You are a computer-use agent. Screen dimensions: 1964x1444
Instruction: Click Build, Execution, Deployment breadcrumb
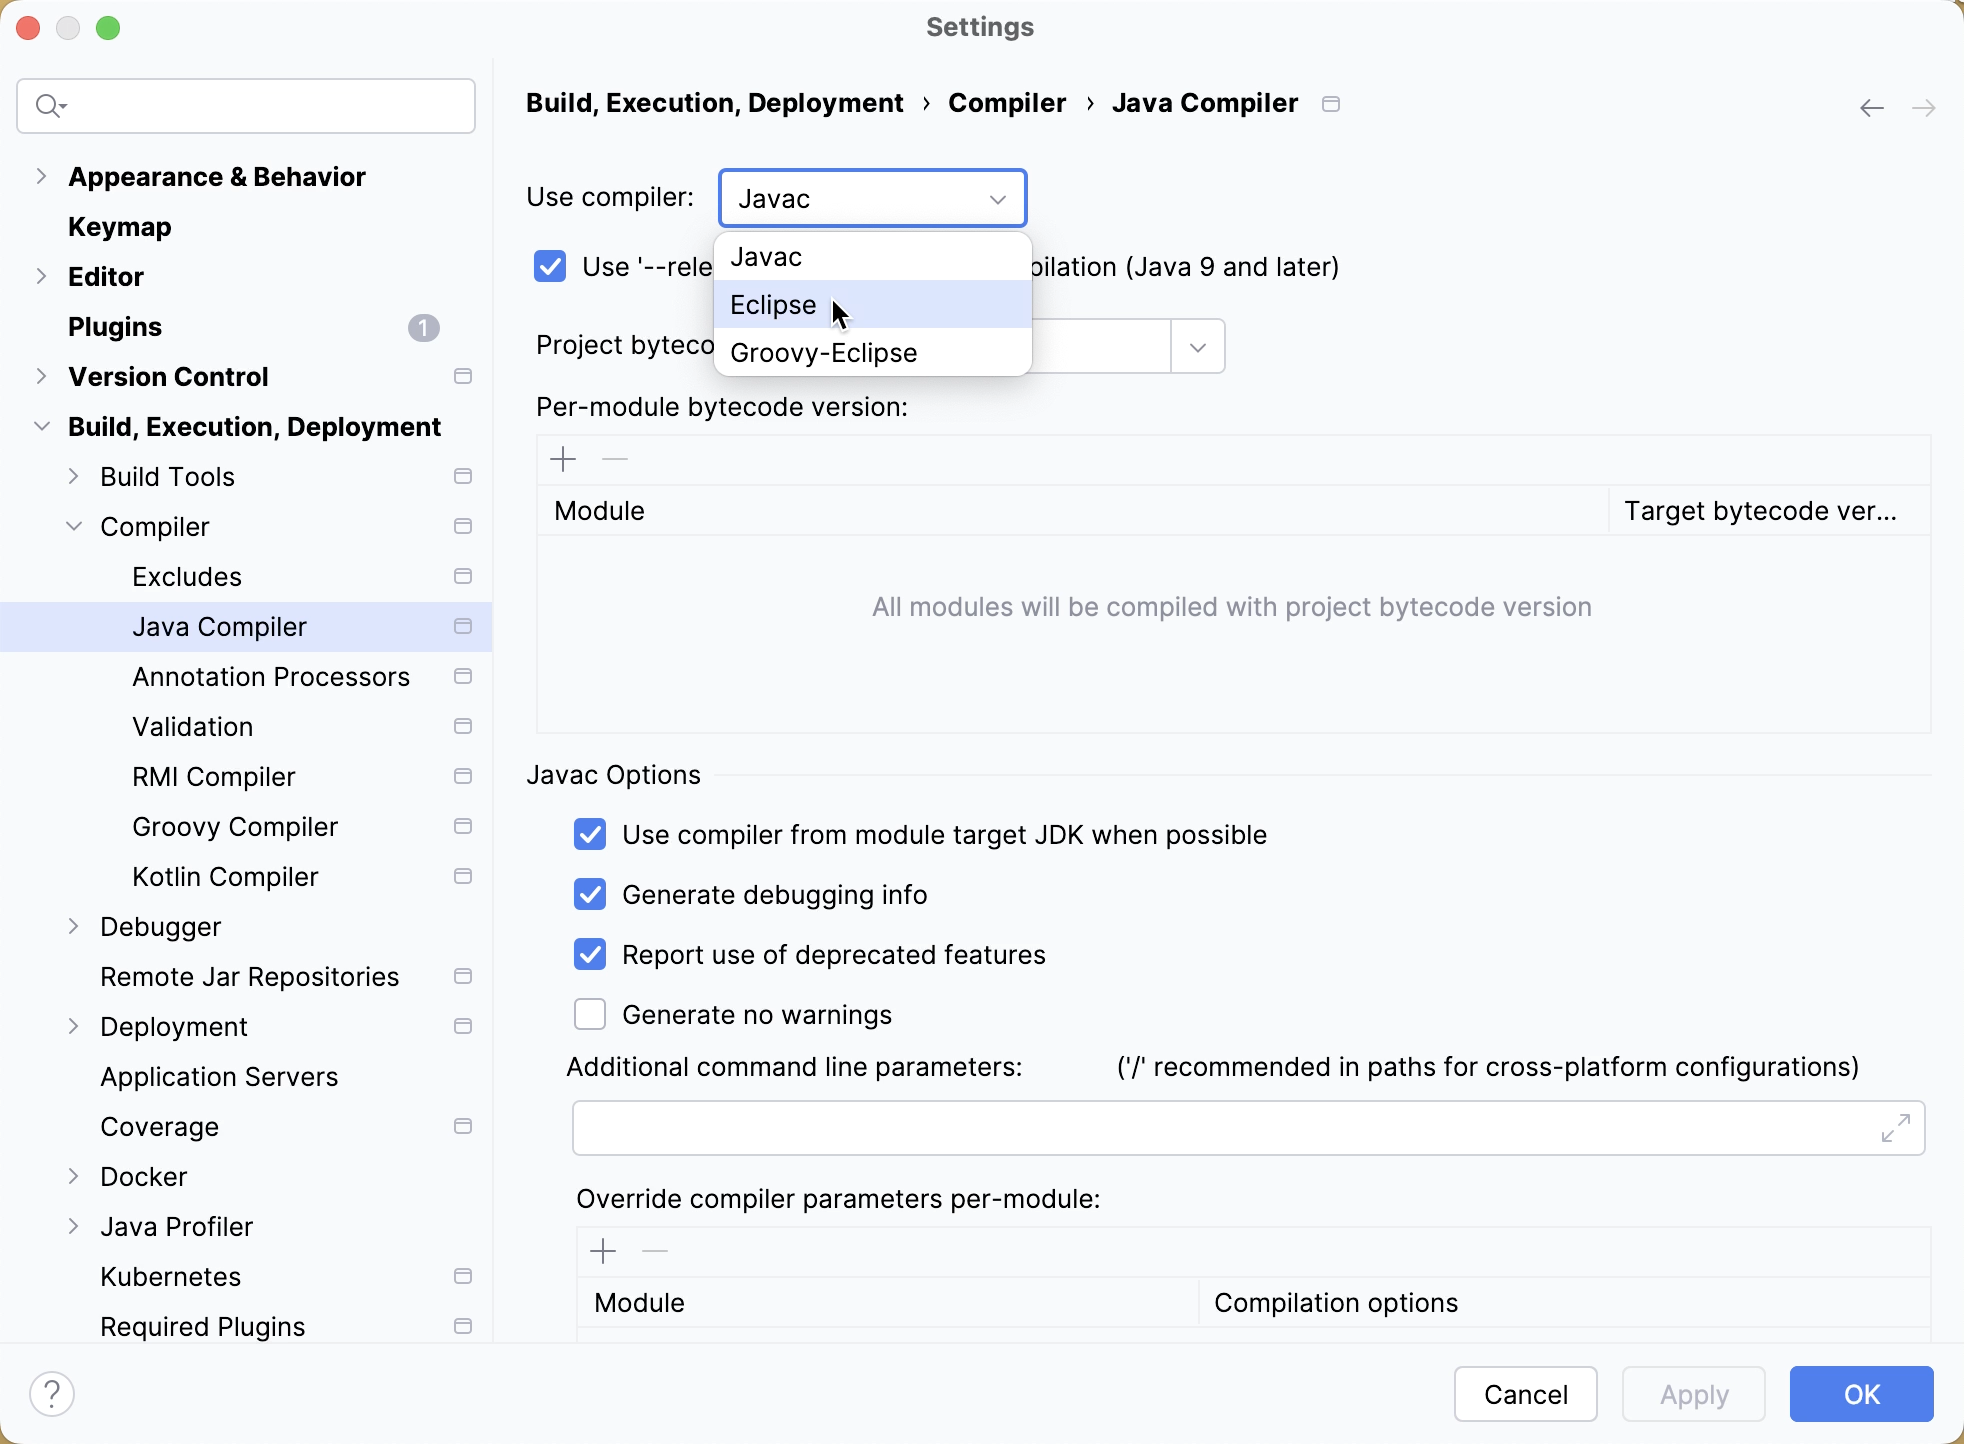(x=715, y=103)
